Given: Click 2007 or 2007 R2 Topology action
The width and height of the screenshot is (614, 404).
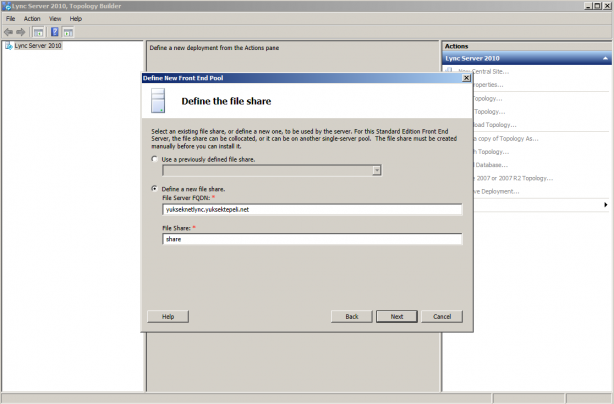Looking at the screenshot, I should point(513,178).
